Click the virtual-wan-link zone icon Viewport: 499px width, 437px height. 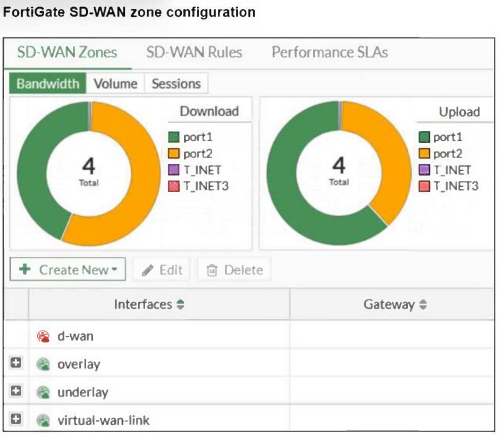[43, 420]
